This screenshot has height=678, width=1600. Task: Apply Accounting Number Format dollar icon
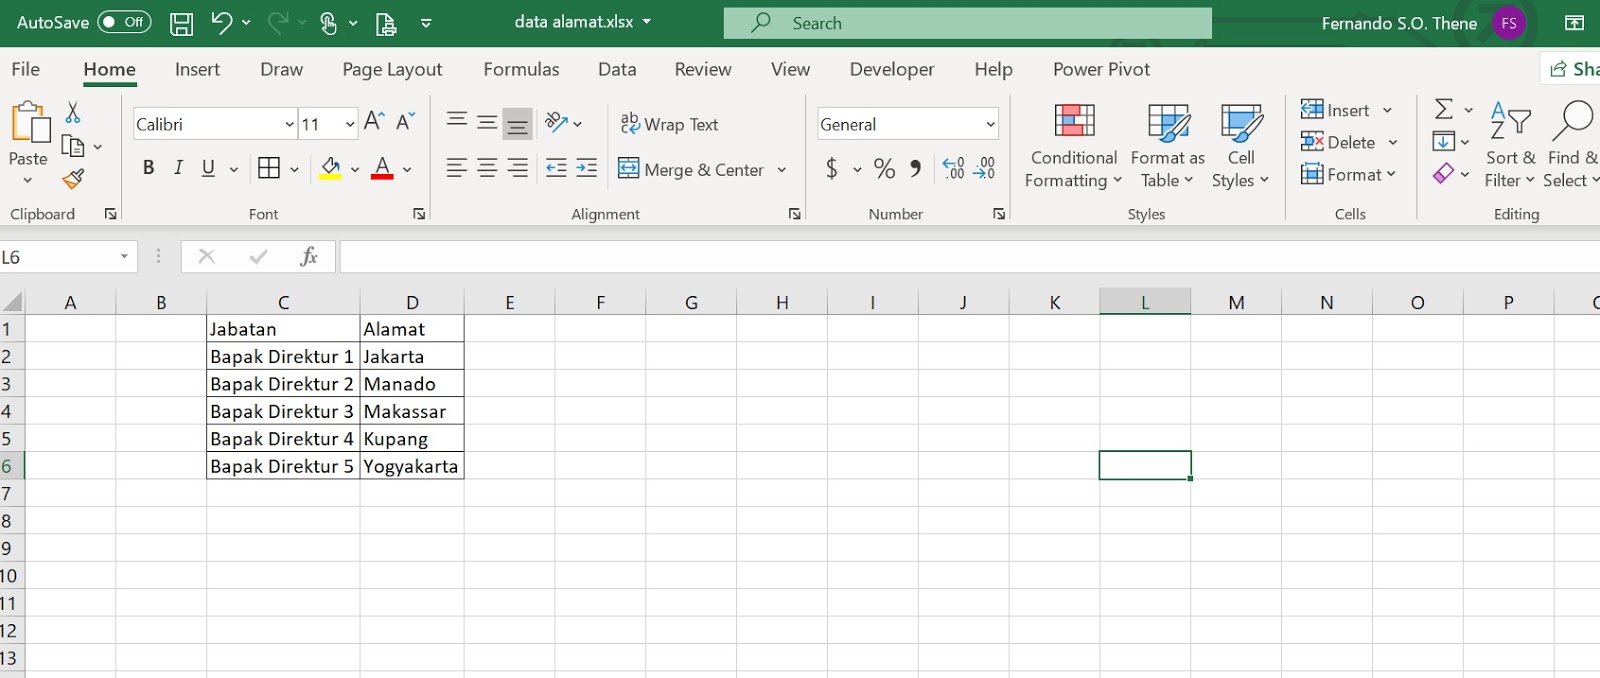(x=831, y=168)
